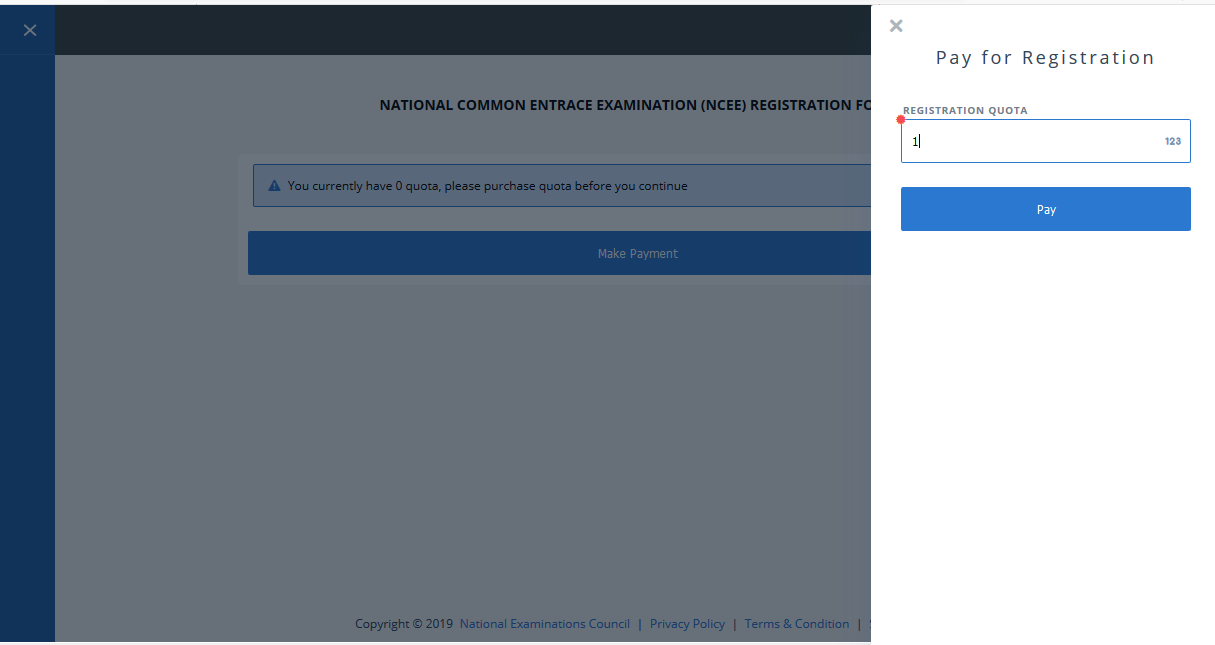
Task: Click the dark top navigation bar
Action: (x=460, y=28)
